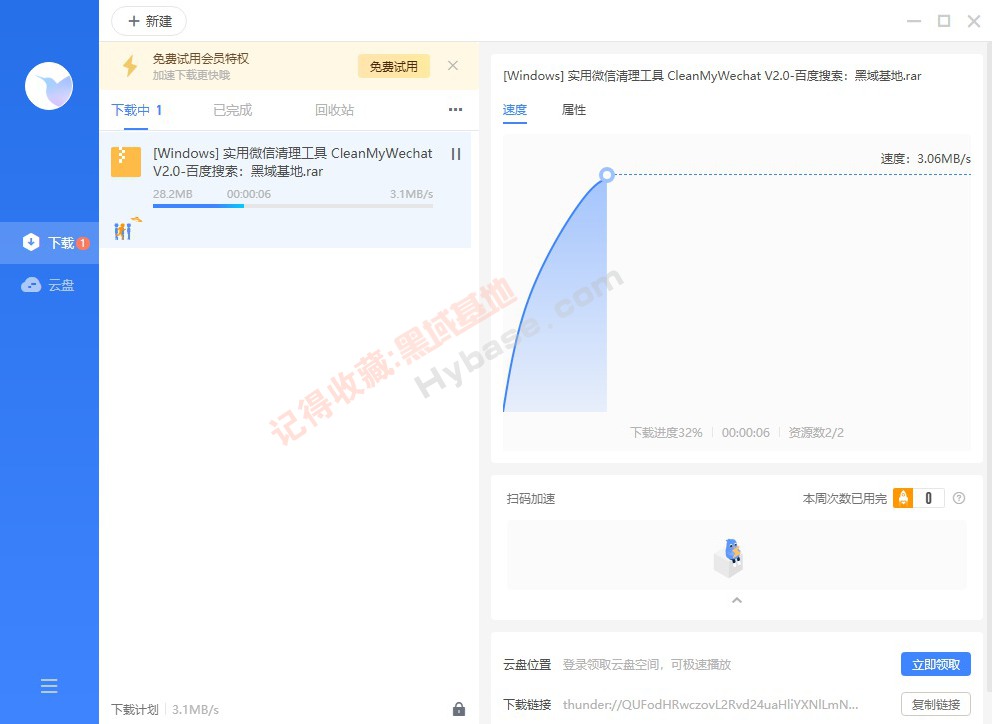
Task: Click the red badge on 下载
Action: [x=83, y=243]
